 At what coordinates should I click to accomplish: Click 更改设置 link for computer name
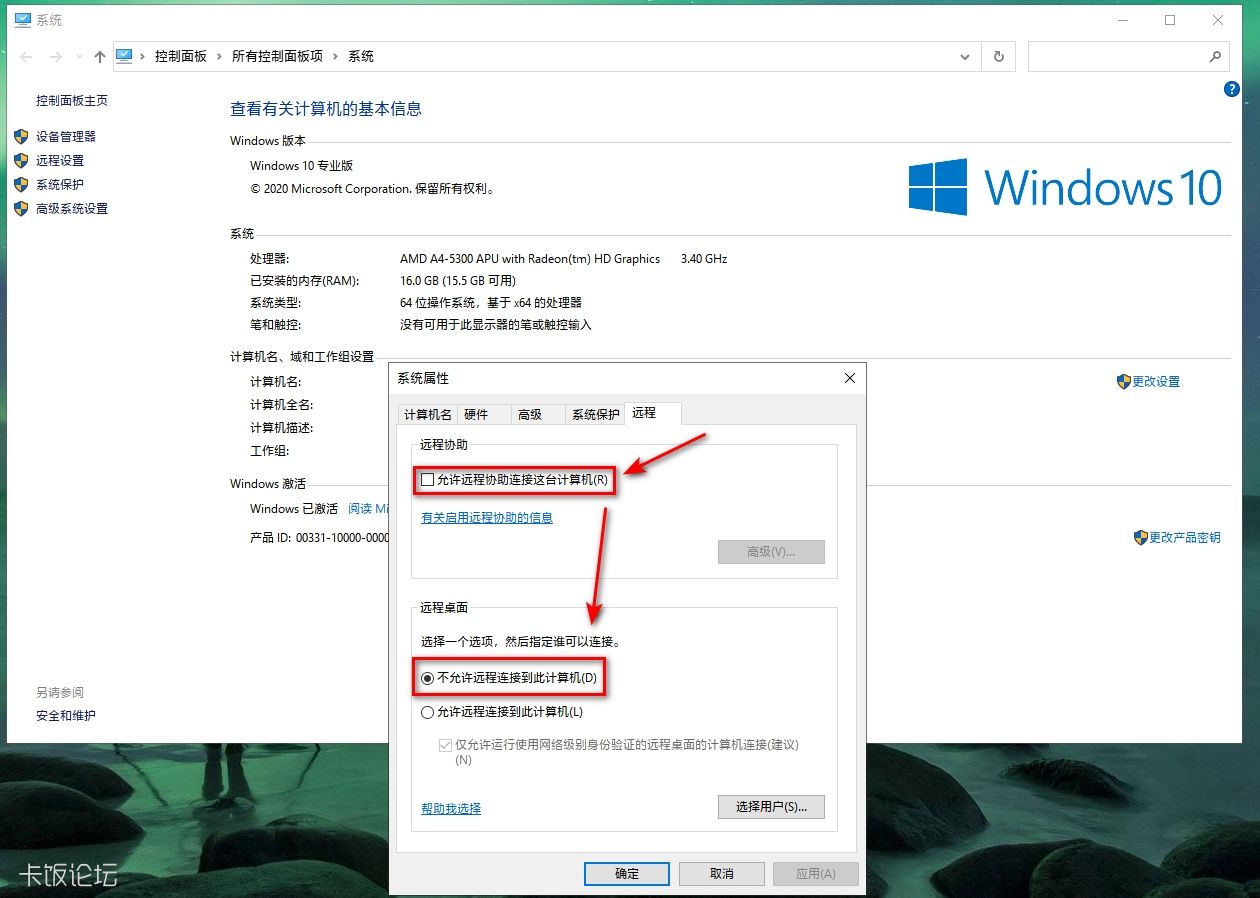coord(1156,382)
